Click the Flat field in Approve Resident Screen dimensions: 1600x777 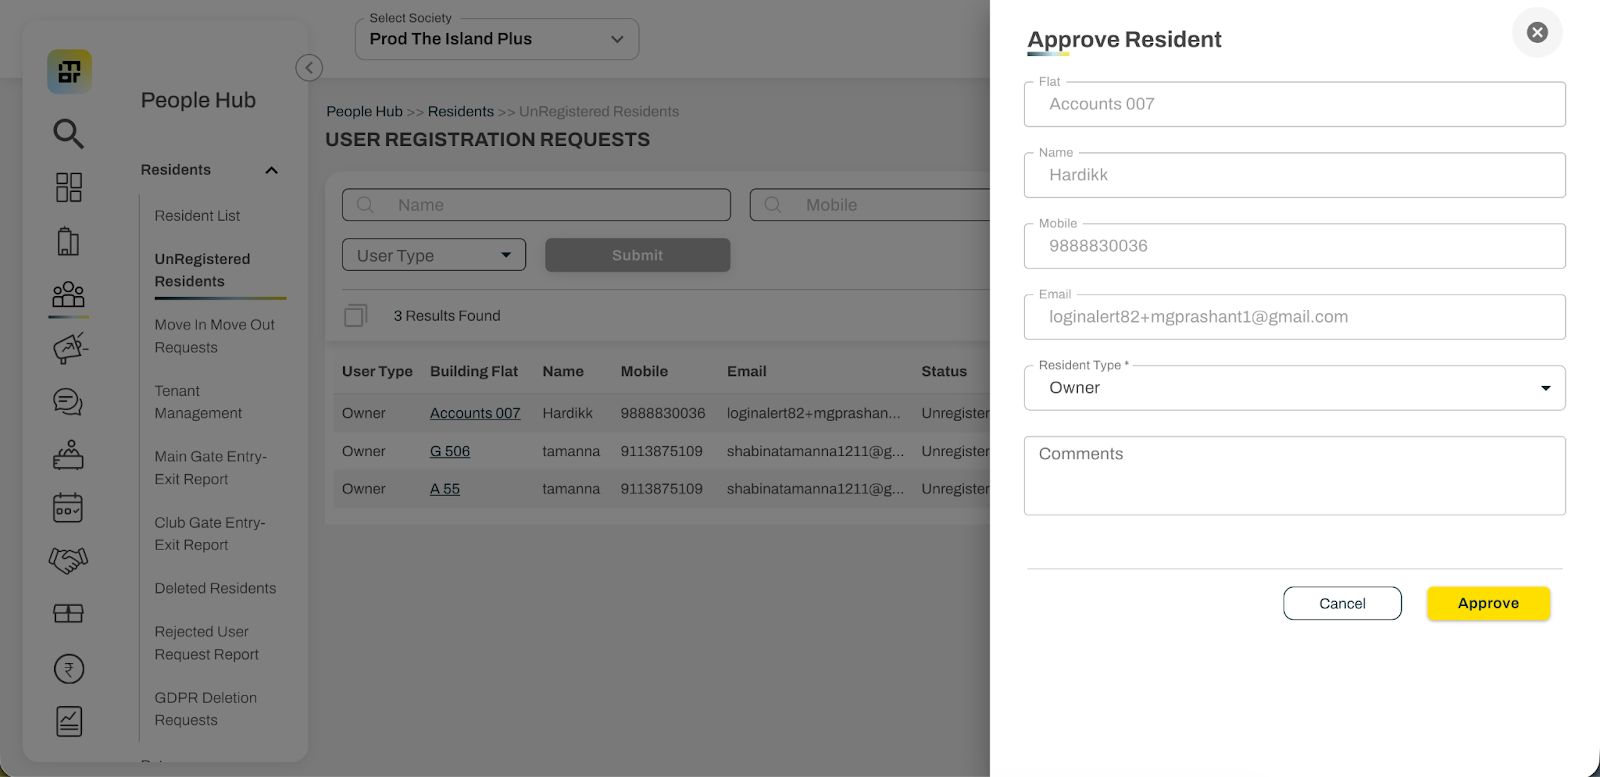tap(1295, 104)
